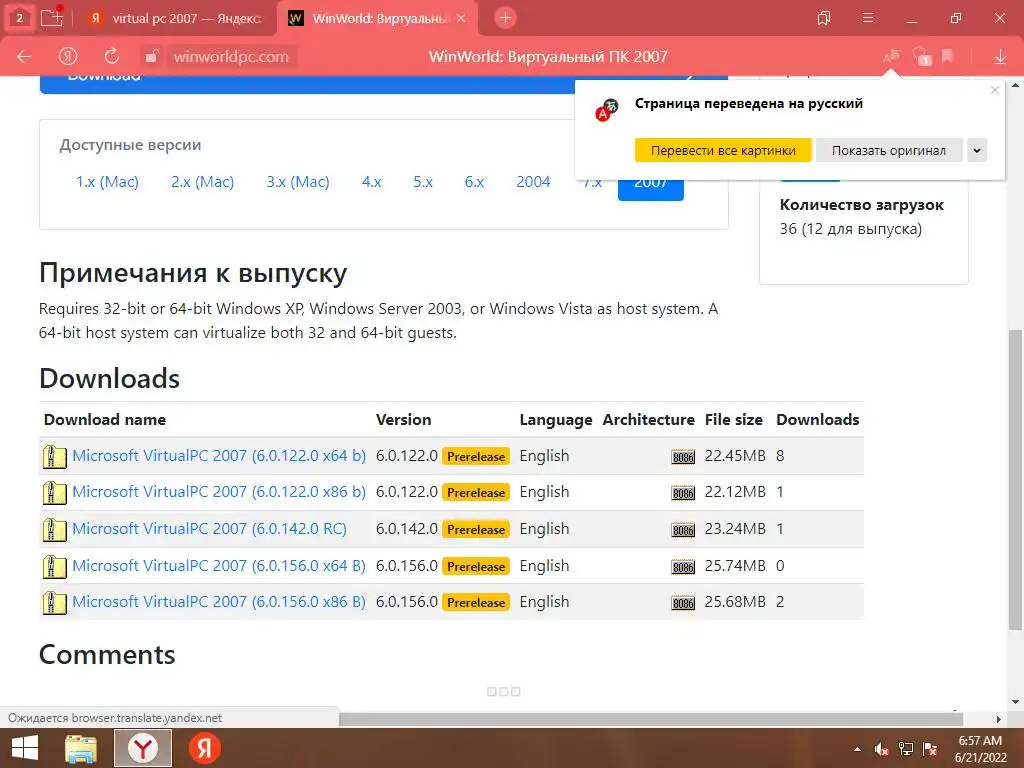Select version 3.x (Mac)
The image size is (1024, 768).
(x=298, y=182)
